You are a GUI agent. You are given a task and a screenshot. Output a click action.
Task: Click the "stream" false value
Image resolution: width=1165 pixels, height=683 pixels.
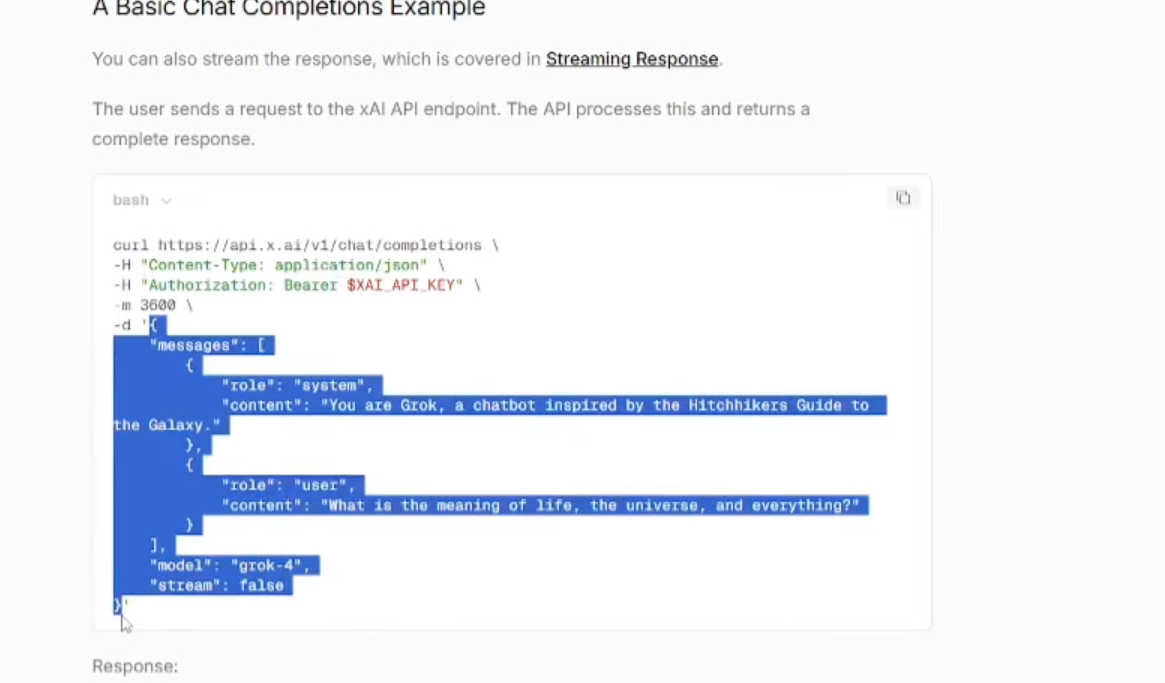coord(261,585)
